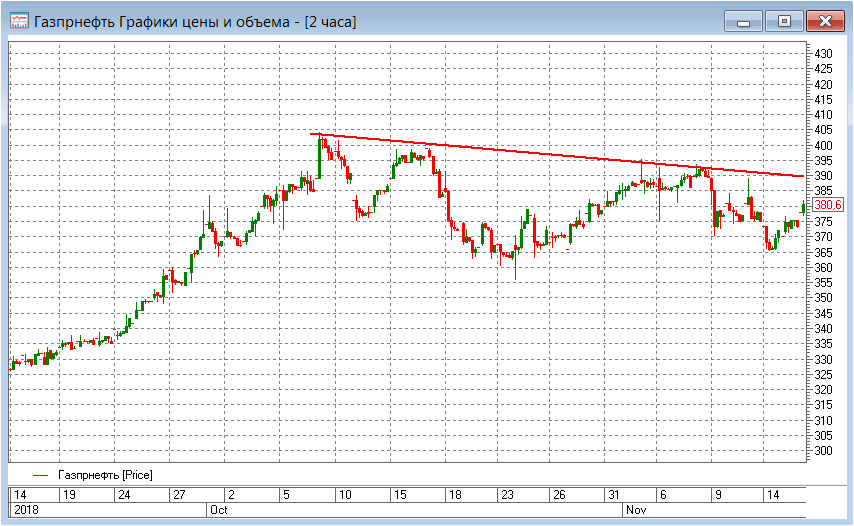Close the Газпрнефть chart window
This screenshot has height=526, width=854.
[x=824, y=20]
